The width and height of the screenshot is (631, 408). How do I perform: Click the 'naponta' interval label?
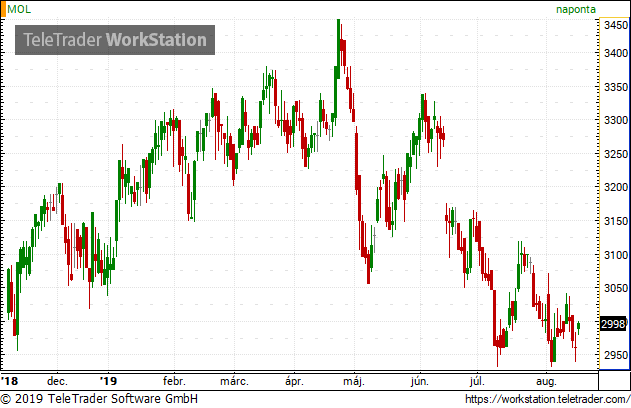[x=576, y=10]
